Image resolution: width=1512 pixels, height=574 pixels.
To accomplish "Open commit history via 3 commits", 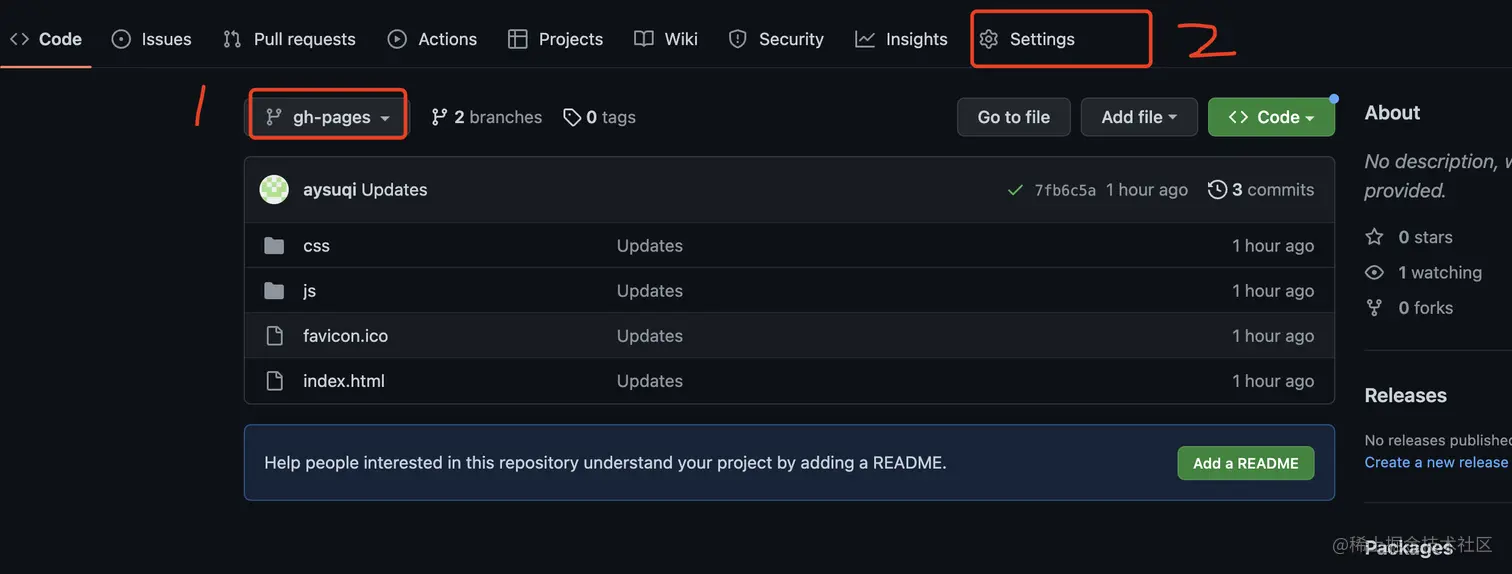I will (x=1261, y=190).
